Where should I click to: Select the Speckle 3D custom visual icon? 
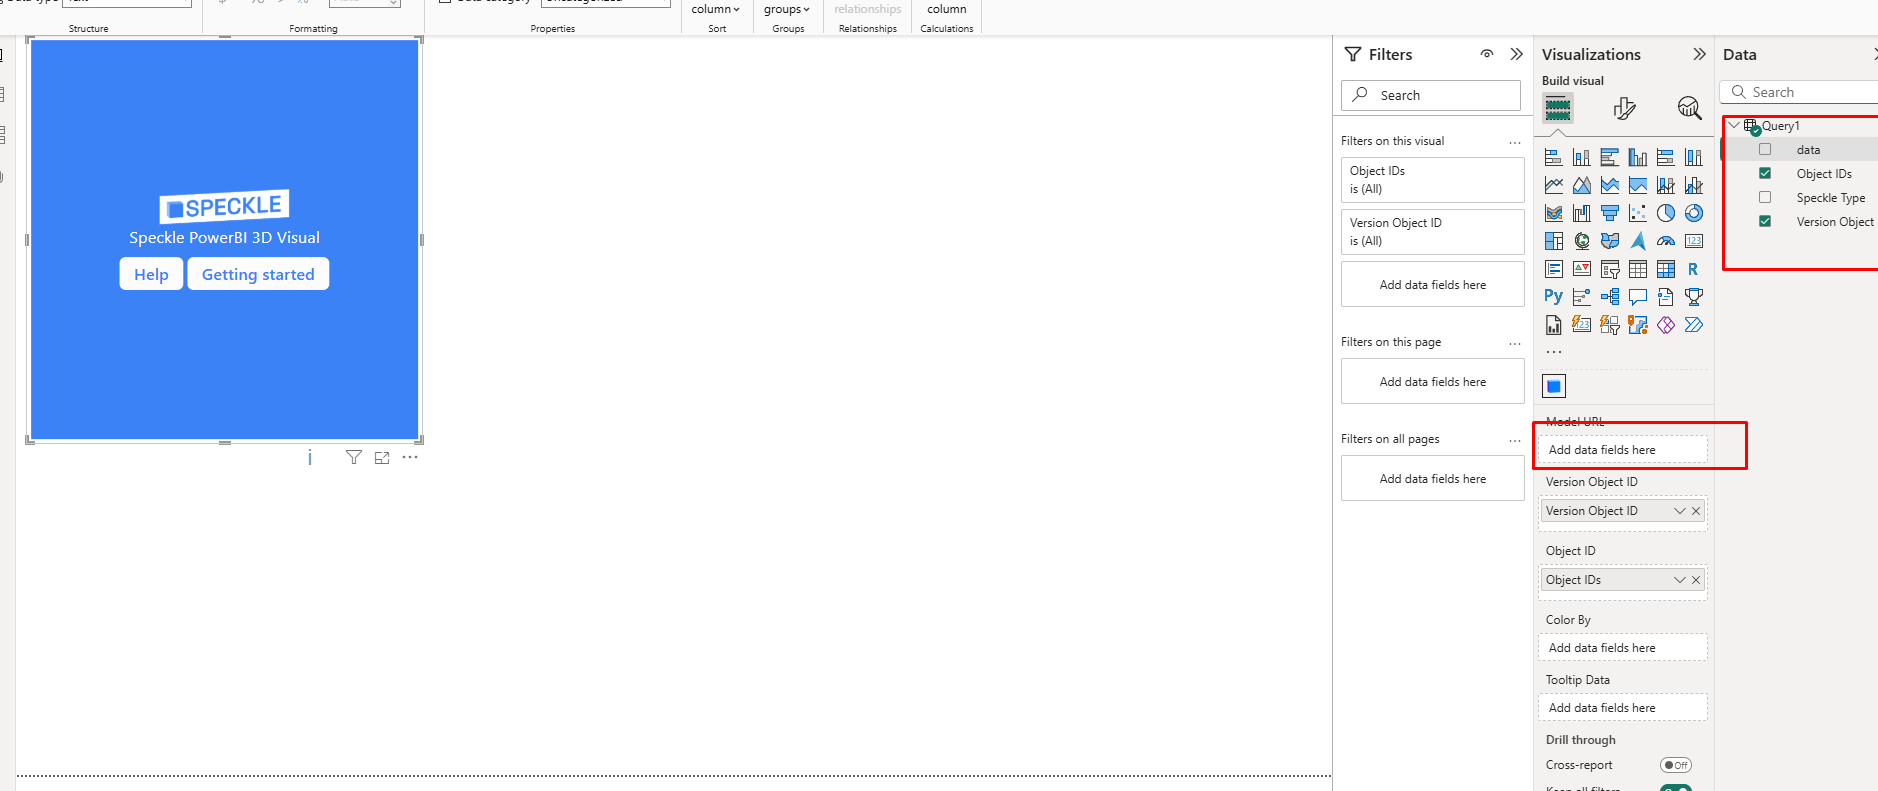(1554, 386)
